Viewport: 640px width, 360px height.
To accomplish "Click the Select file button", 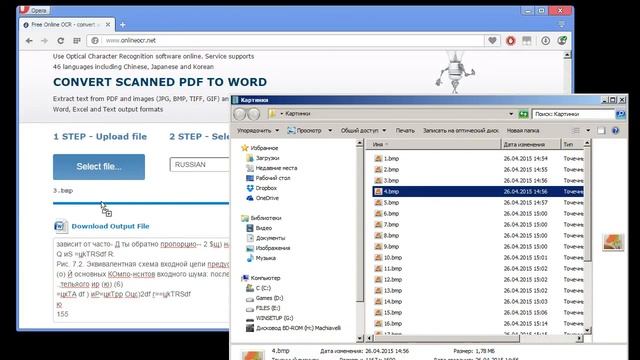I will (x=99, y=167).
